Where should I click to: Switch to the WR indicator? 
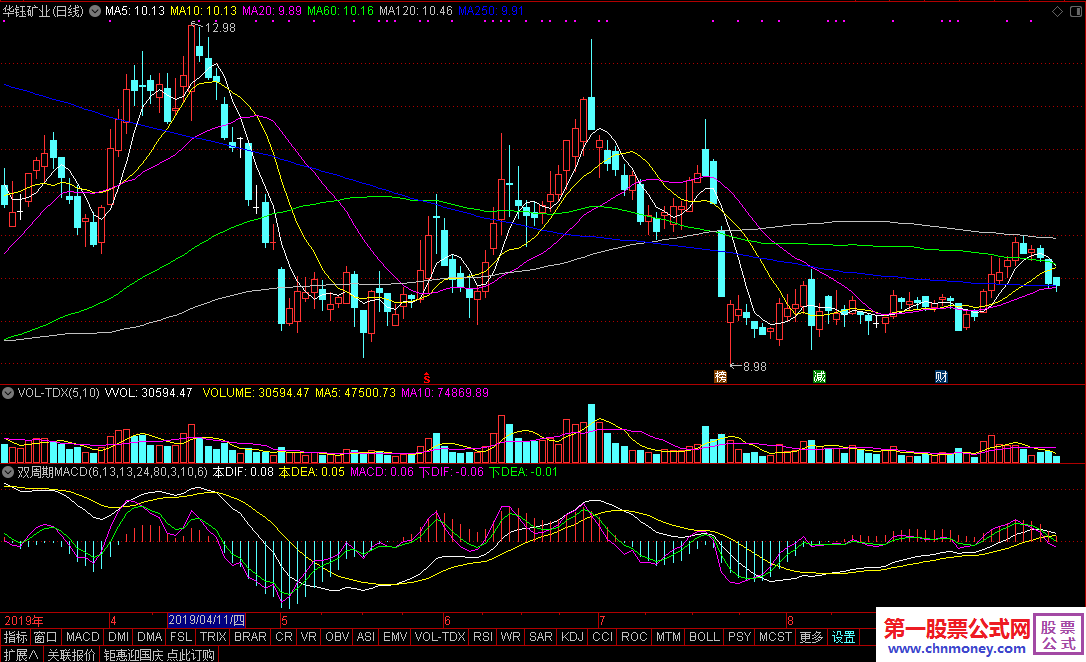pos(510,637)
